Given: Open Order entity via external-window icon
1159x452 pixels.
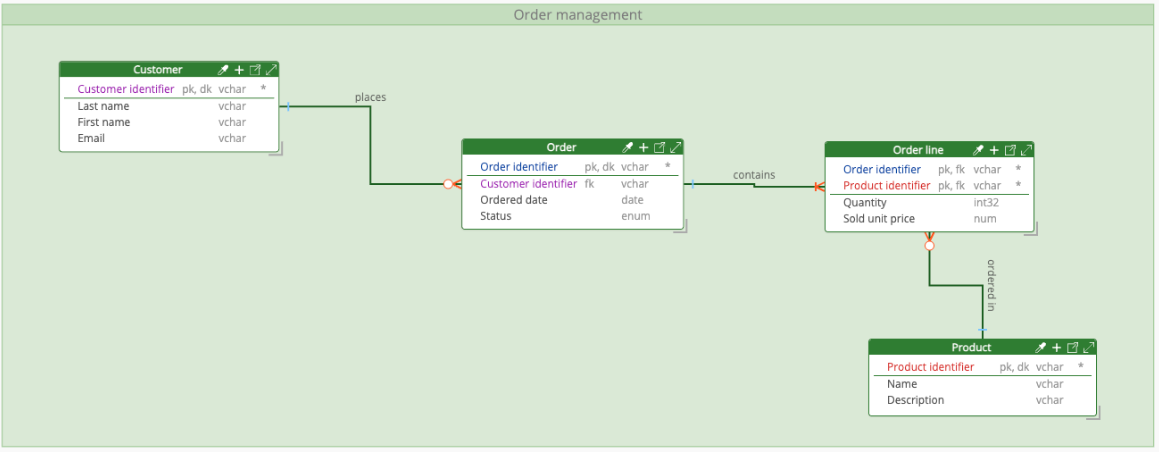Looking at the screenshot, I should tap(660, 148).
